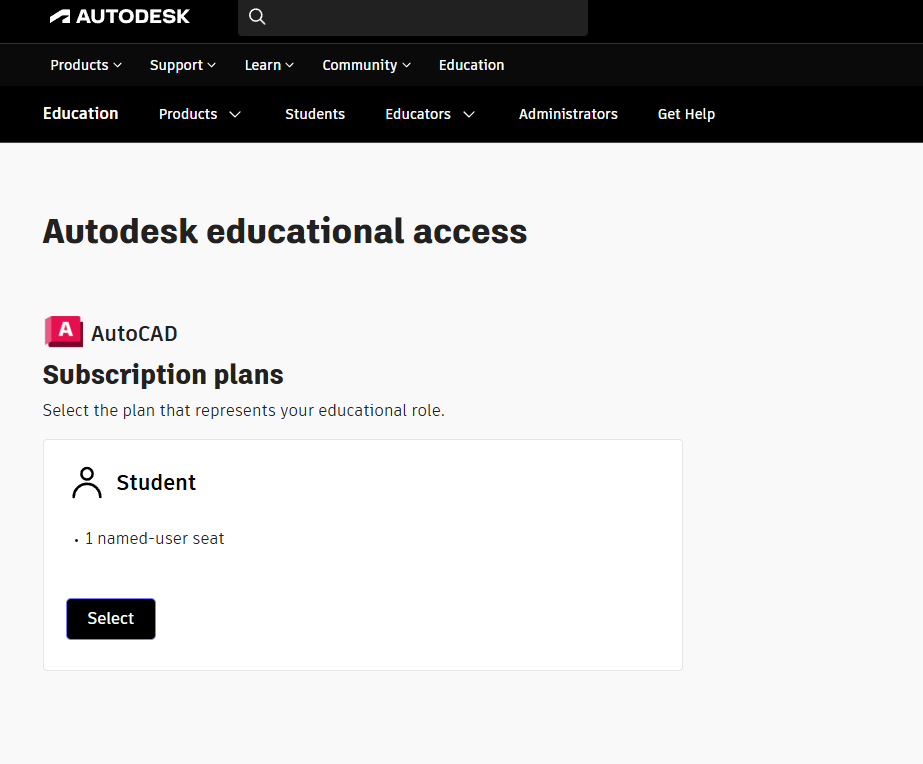Open the Community dropdown

[366, 65]
